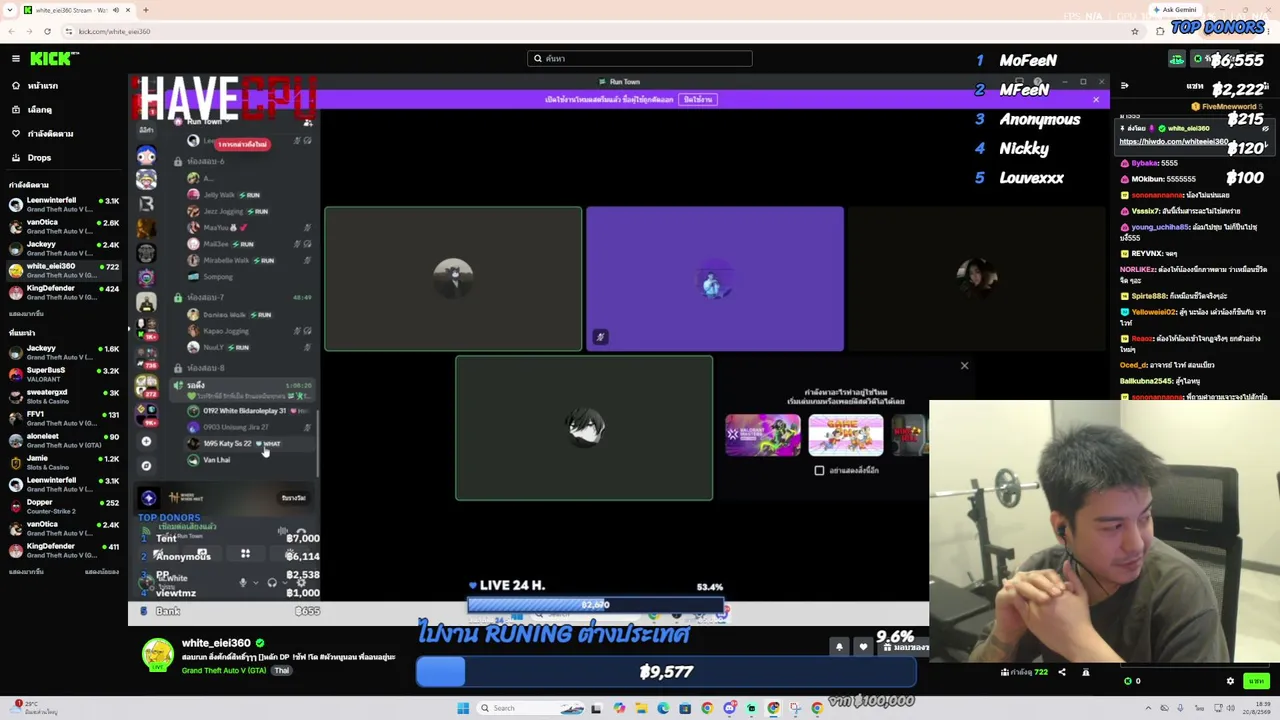Open Discord discover servers compass icon
1280x720 pixels.
147,465
